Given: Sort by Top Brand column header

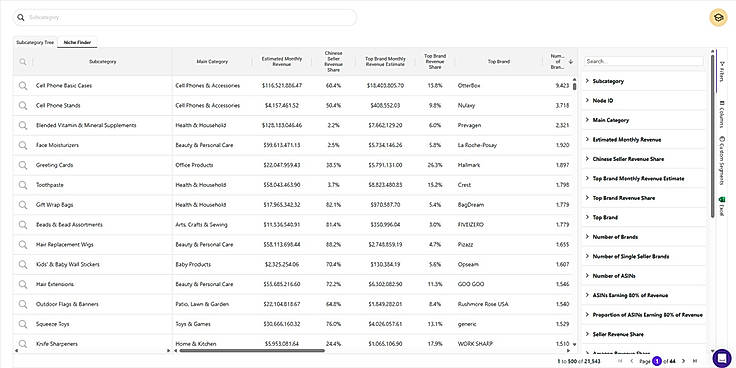Looking at the screenshot, I should pos(498,61).
